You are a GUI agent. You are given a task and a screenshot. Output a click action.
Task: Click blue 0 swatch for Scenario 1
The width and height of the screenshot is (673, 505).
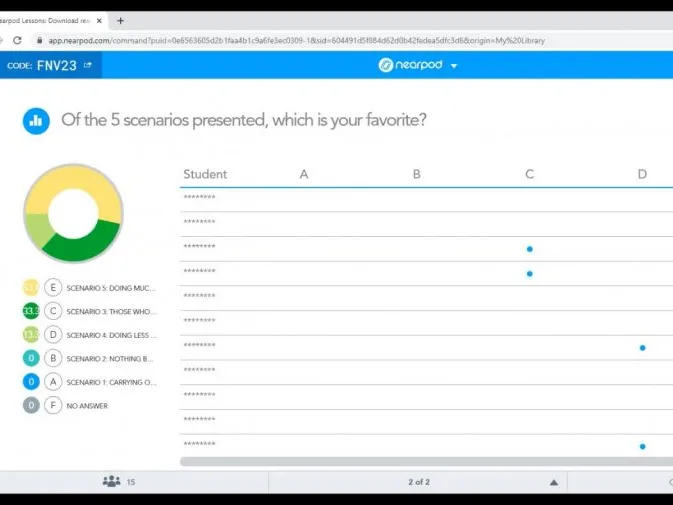[31, 381]
